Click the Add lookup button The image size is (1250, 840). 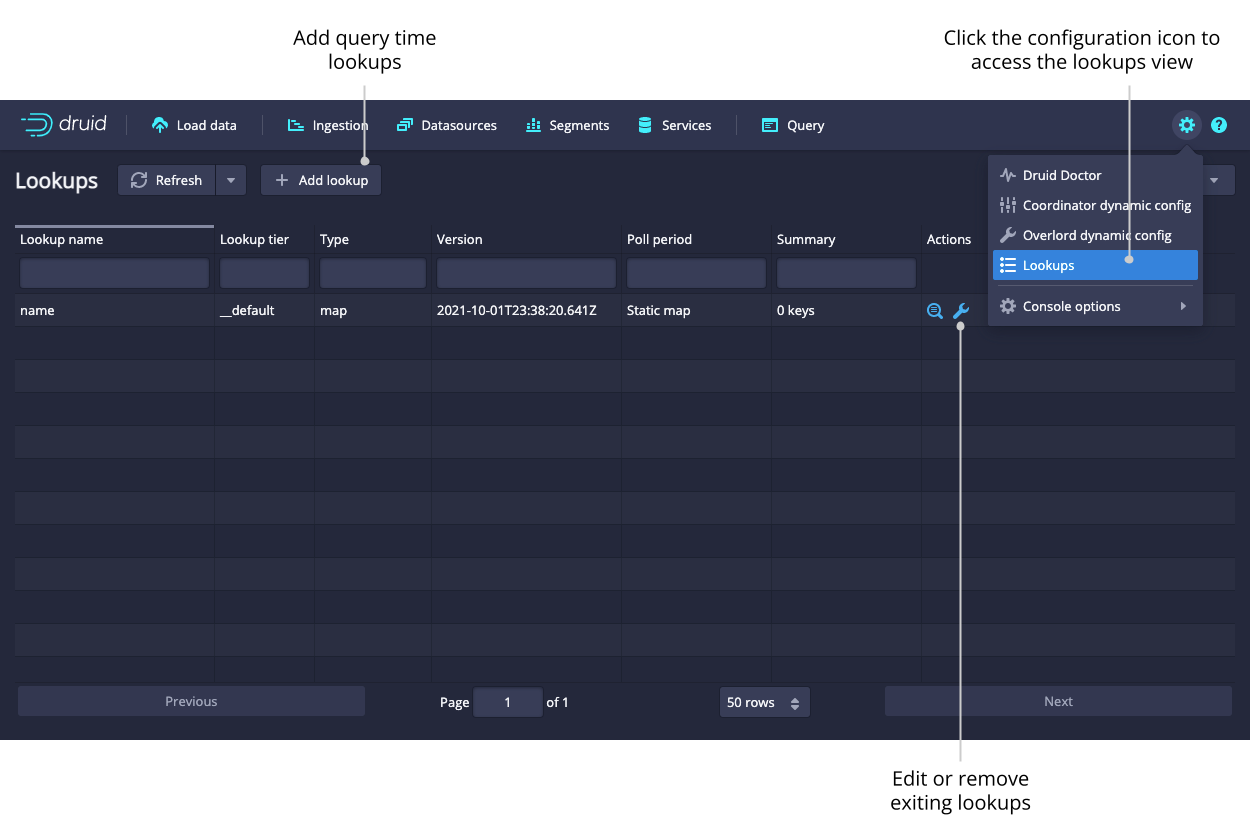pyautogui.click(x=321, y=180)
